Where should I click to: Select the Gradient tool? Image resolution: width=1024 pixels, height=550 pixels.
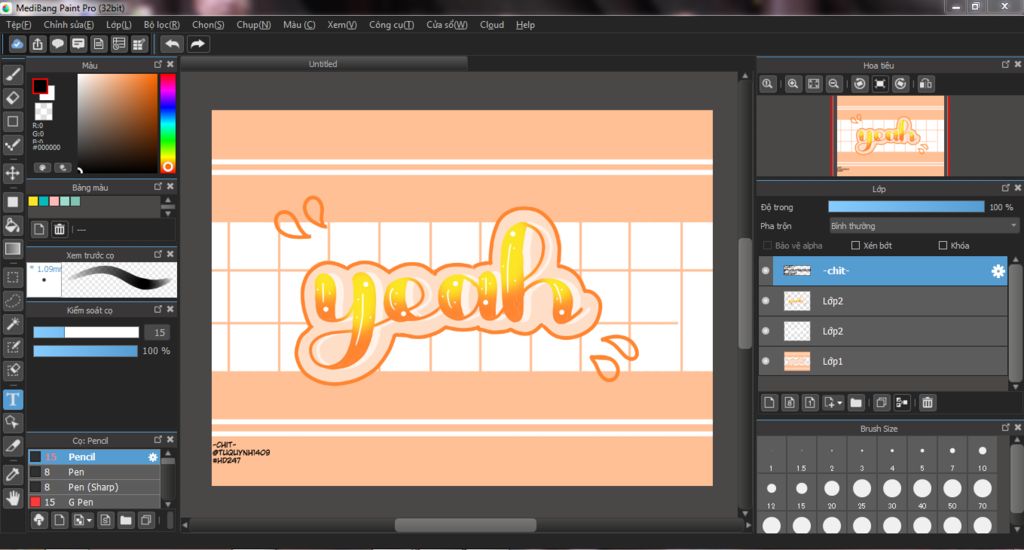tap(12, 249)
